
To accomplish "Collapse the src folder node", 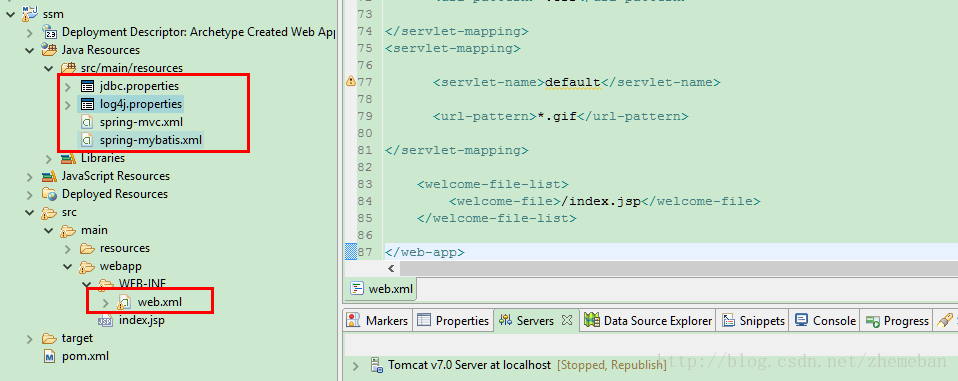I will coord(29,212).
